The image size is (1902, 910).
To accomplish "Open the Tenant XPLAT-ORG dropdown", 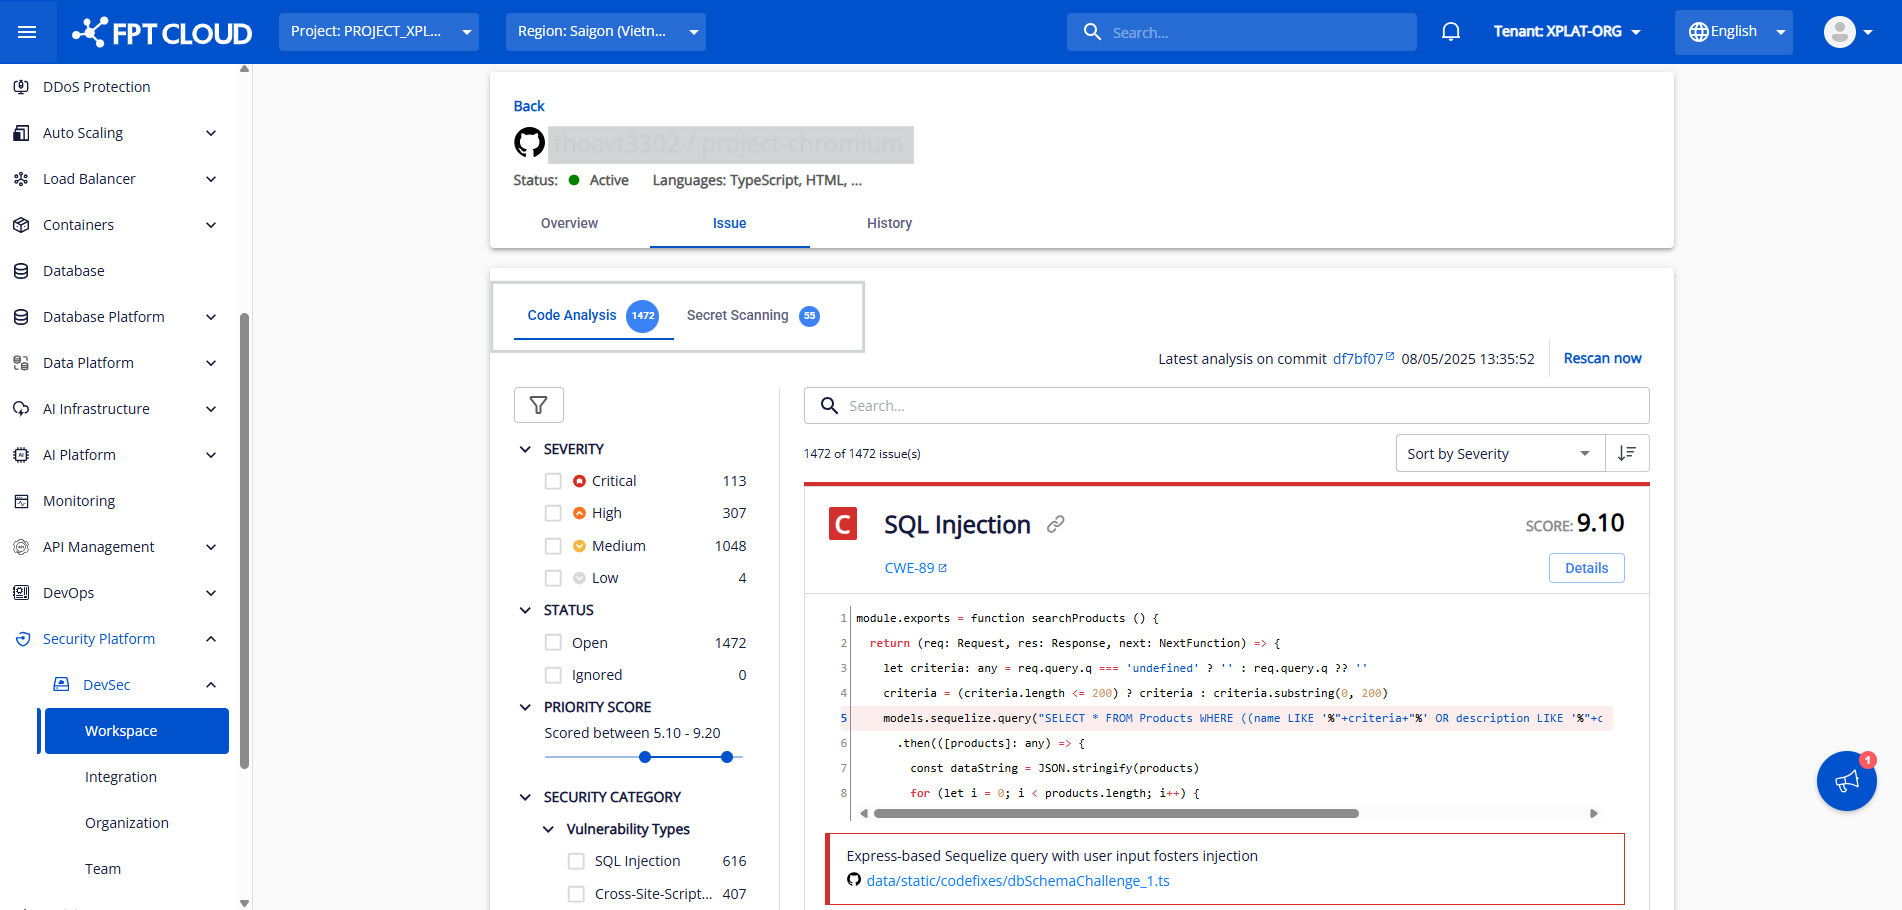I will pos(1567,32).
